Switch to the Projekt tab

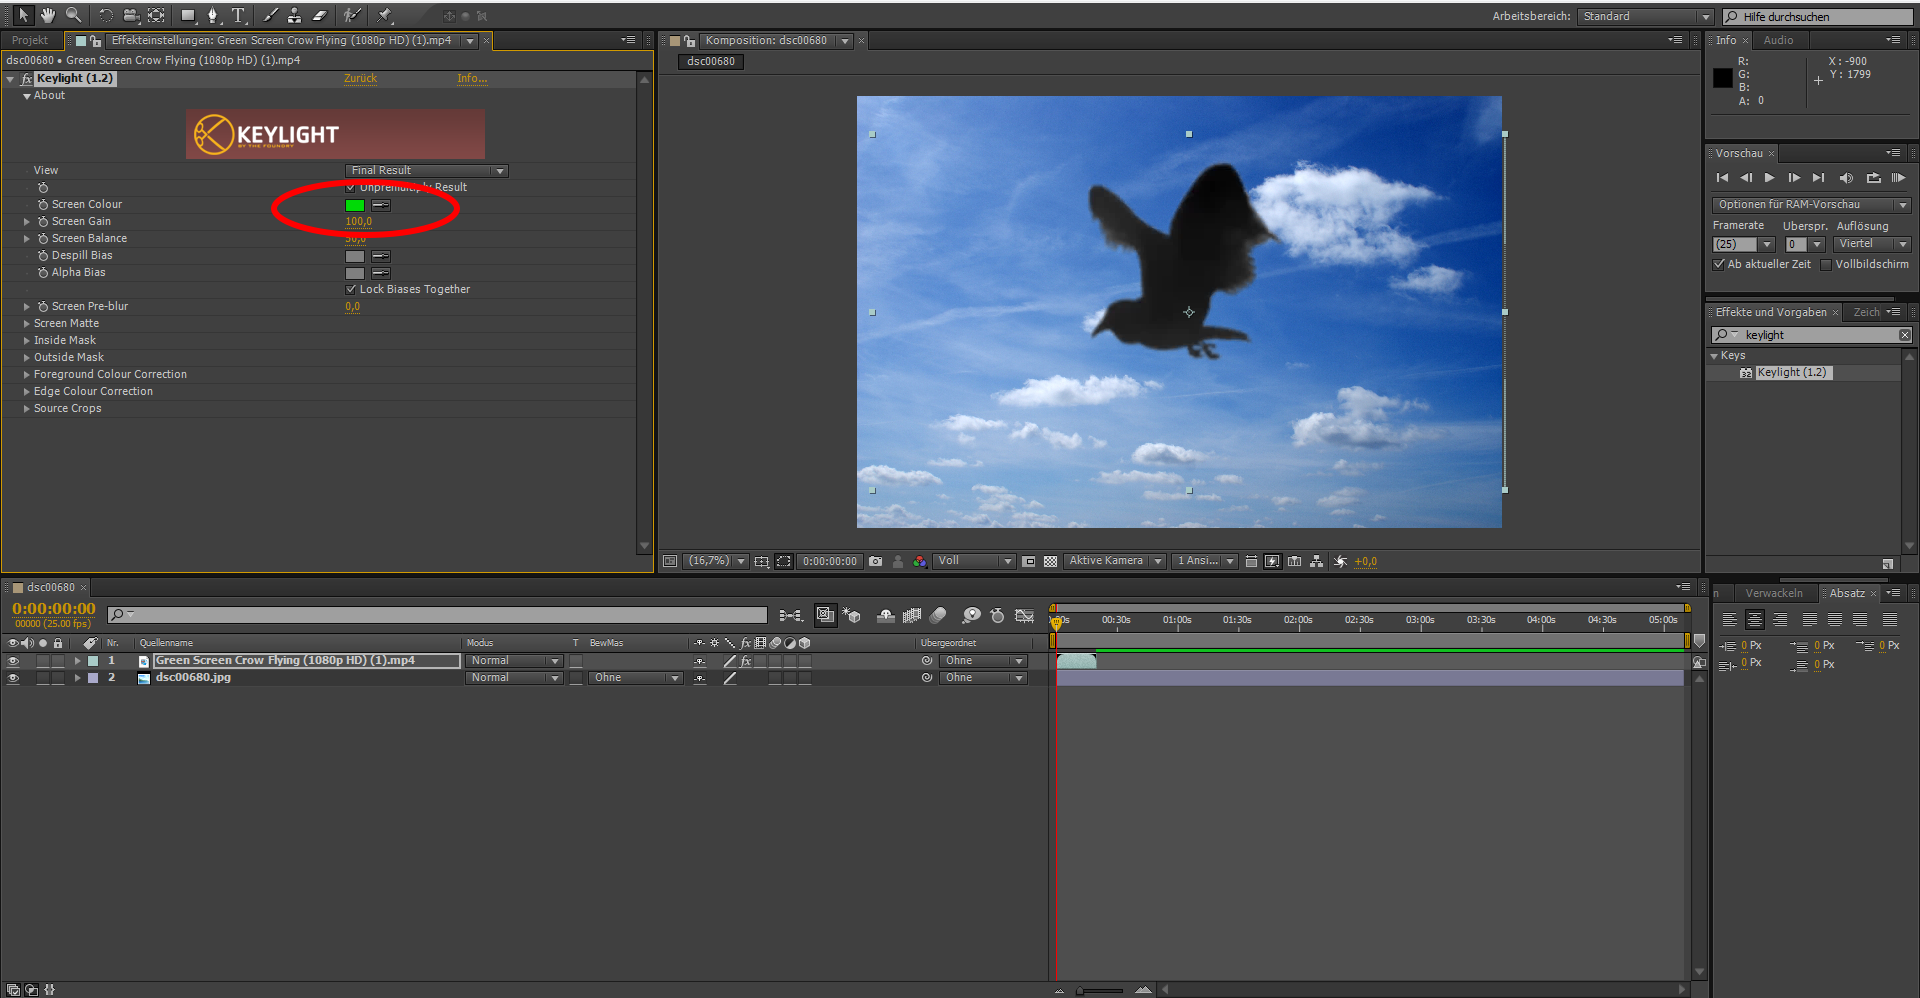30,40
